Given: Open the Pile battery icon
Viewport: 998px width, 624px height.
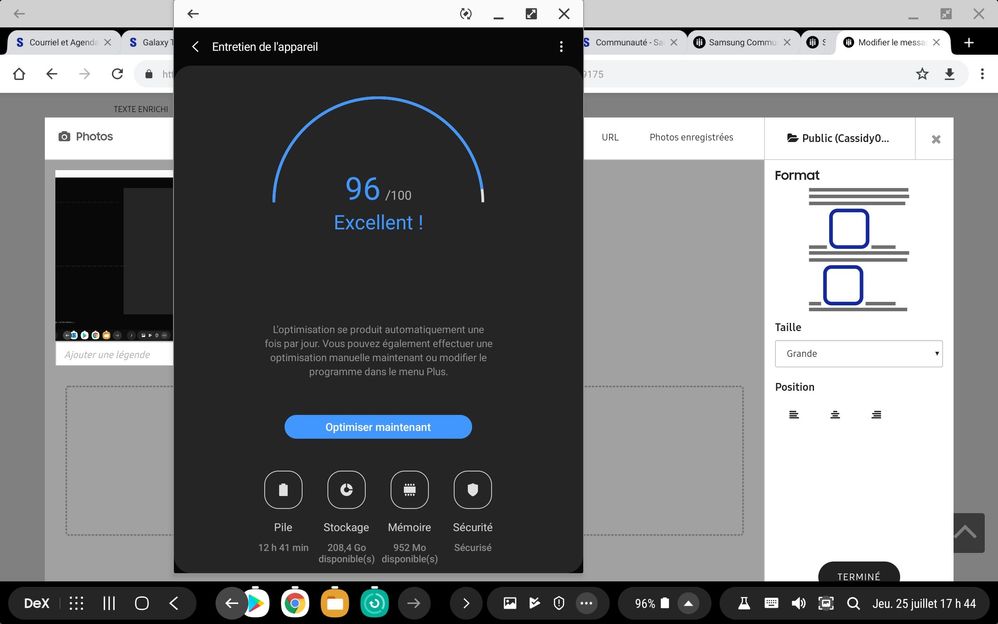Looking at the screenshot, I should (283, 490).
